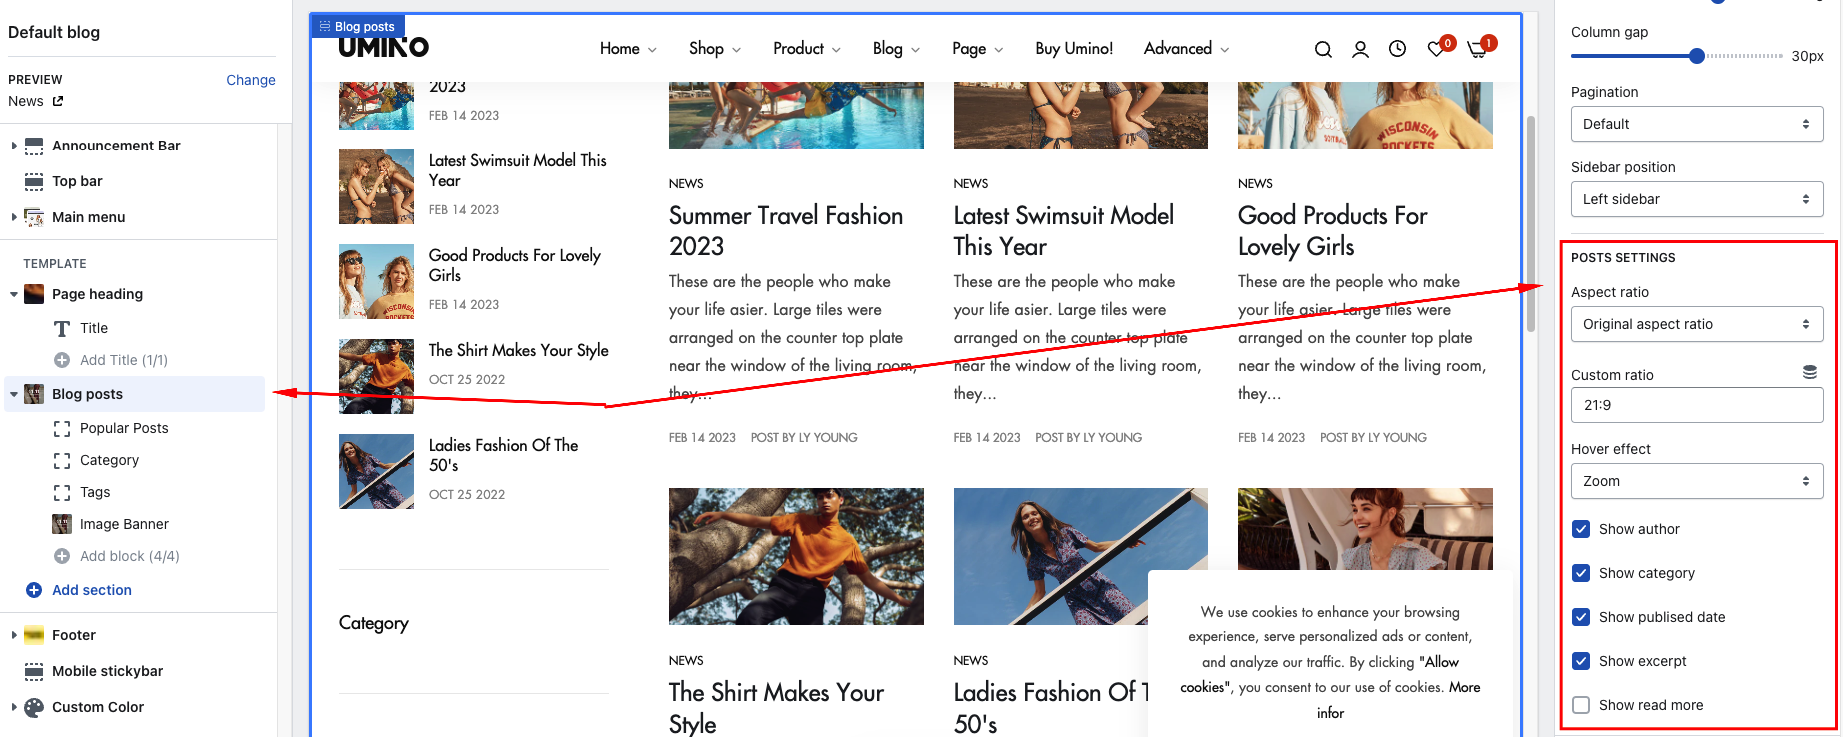Open the Aspect ratio dropdown
This screenshot has width=1843, height=737.
click(1696, 324)
